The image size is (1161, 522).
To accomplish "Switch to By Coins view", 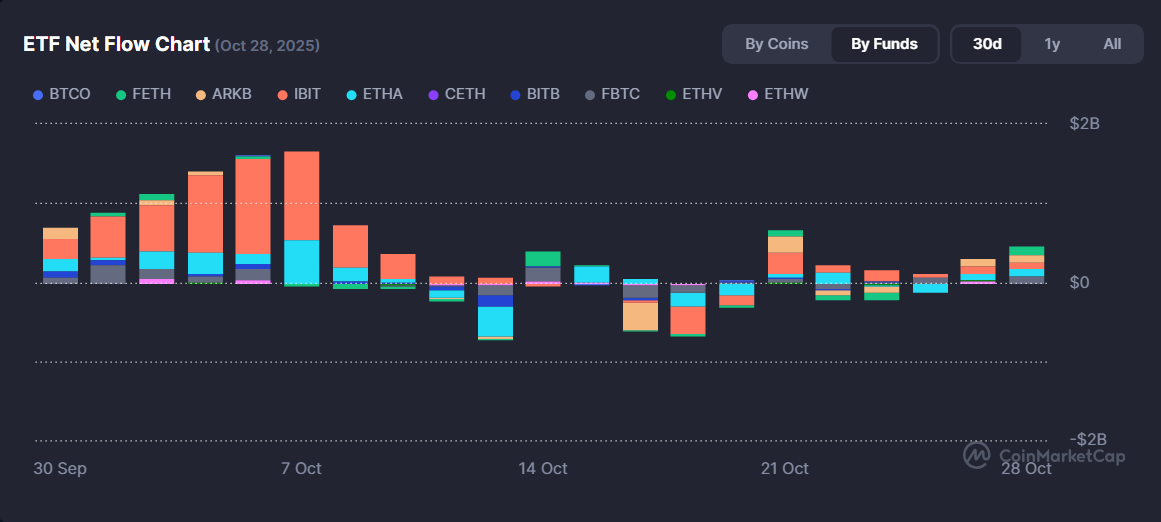I will point(776,44).
